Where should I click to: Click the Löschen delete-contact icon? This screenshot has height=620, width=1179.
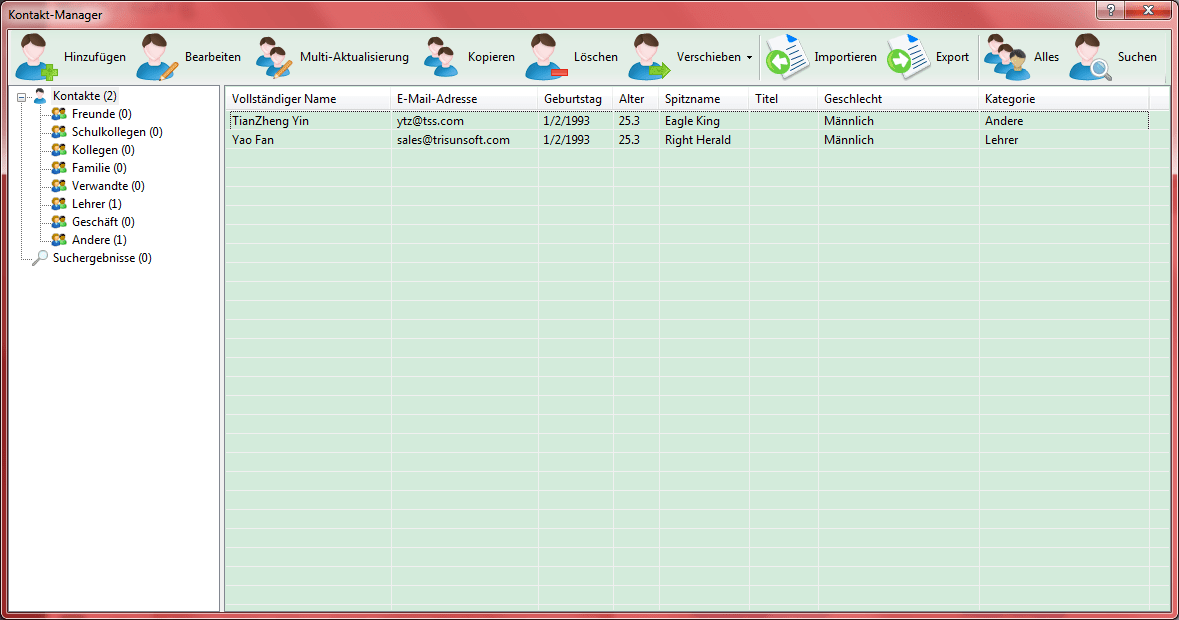[x=546, y=57]
